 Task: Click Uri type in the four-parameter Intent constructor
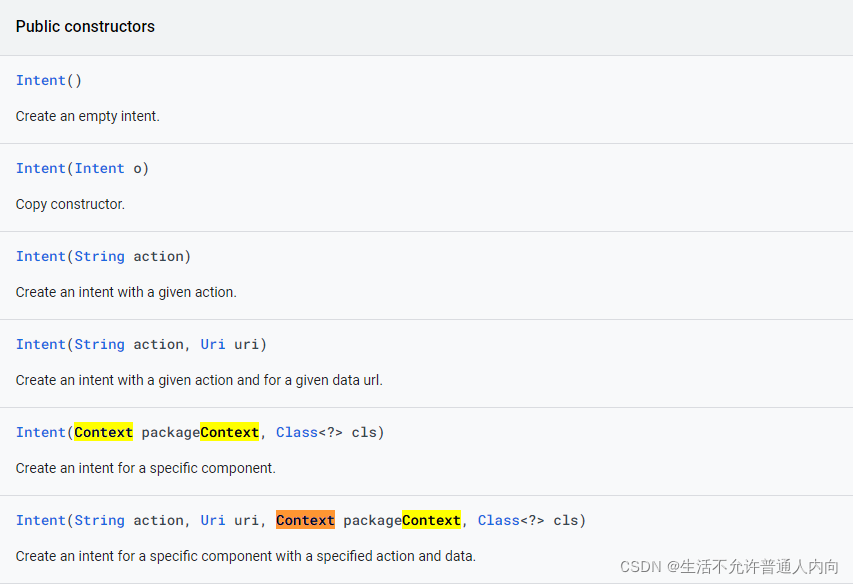[x=213, y=521]
